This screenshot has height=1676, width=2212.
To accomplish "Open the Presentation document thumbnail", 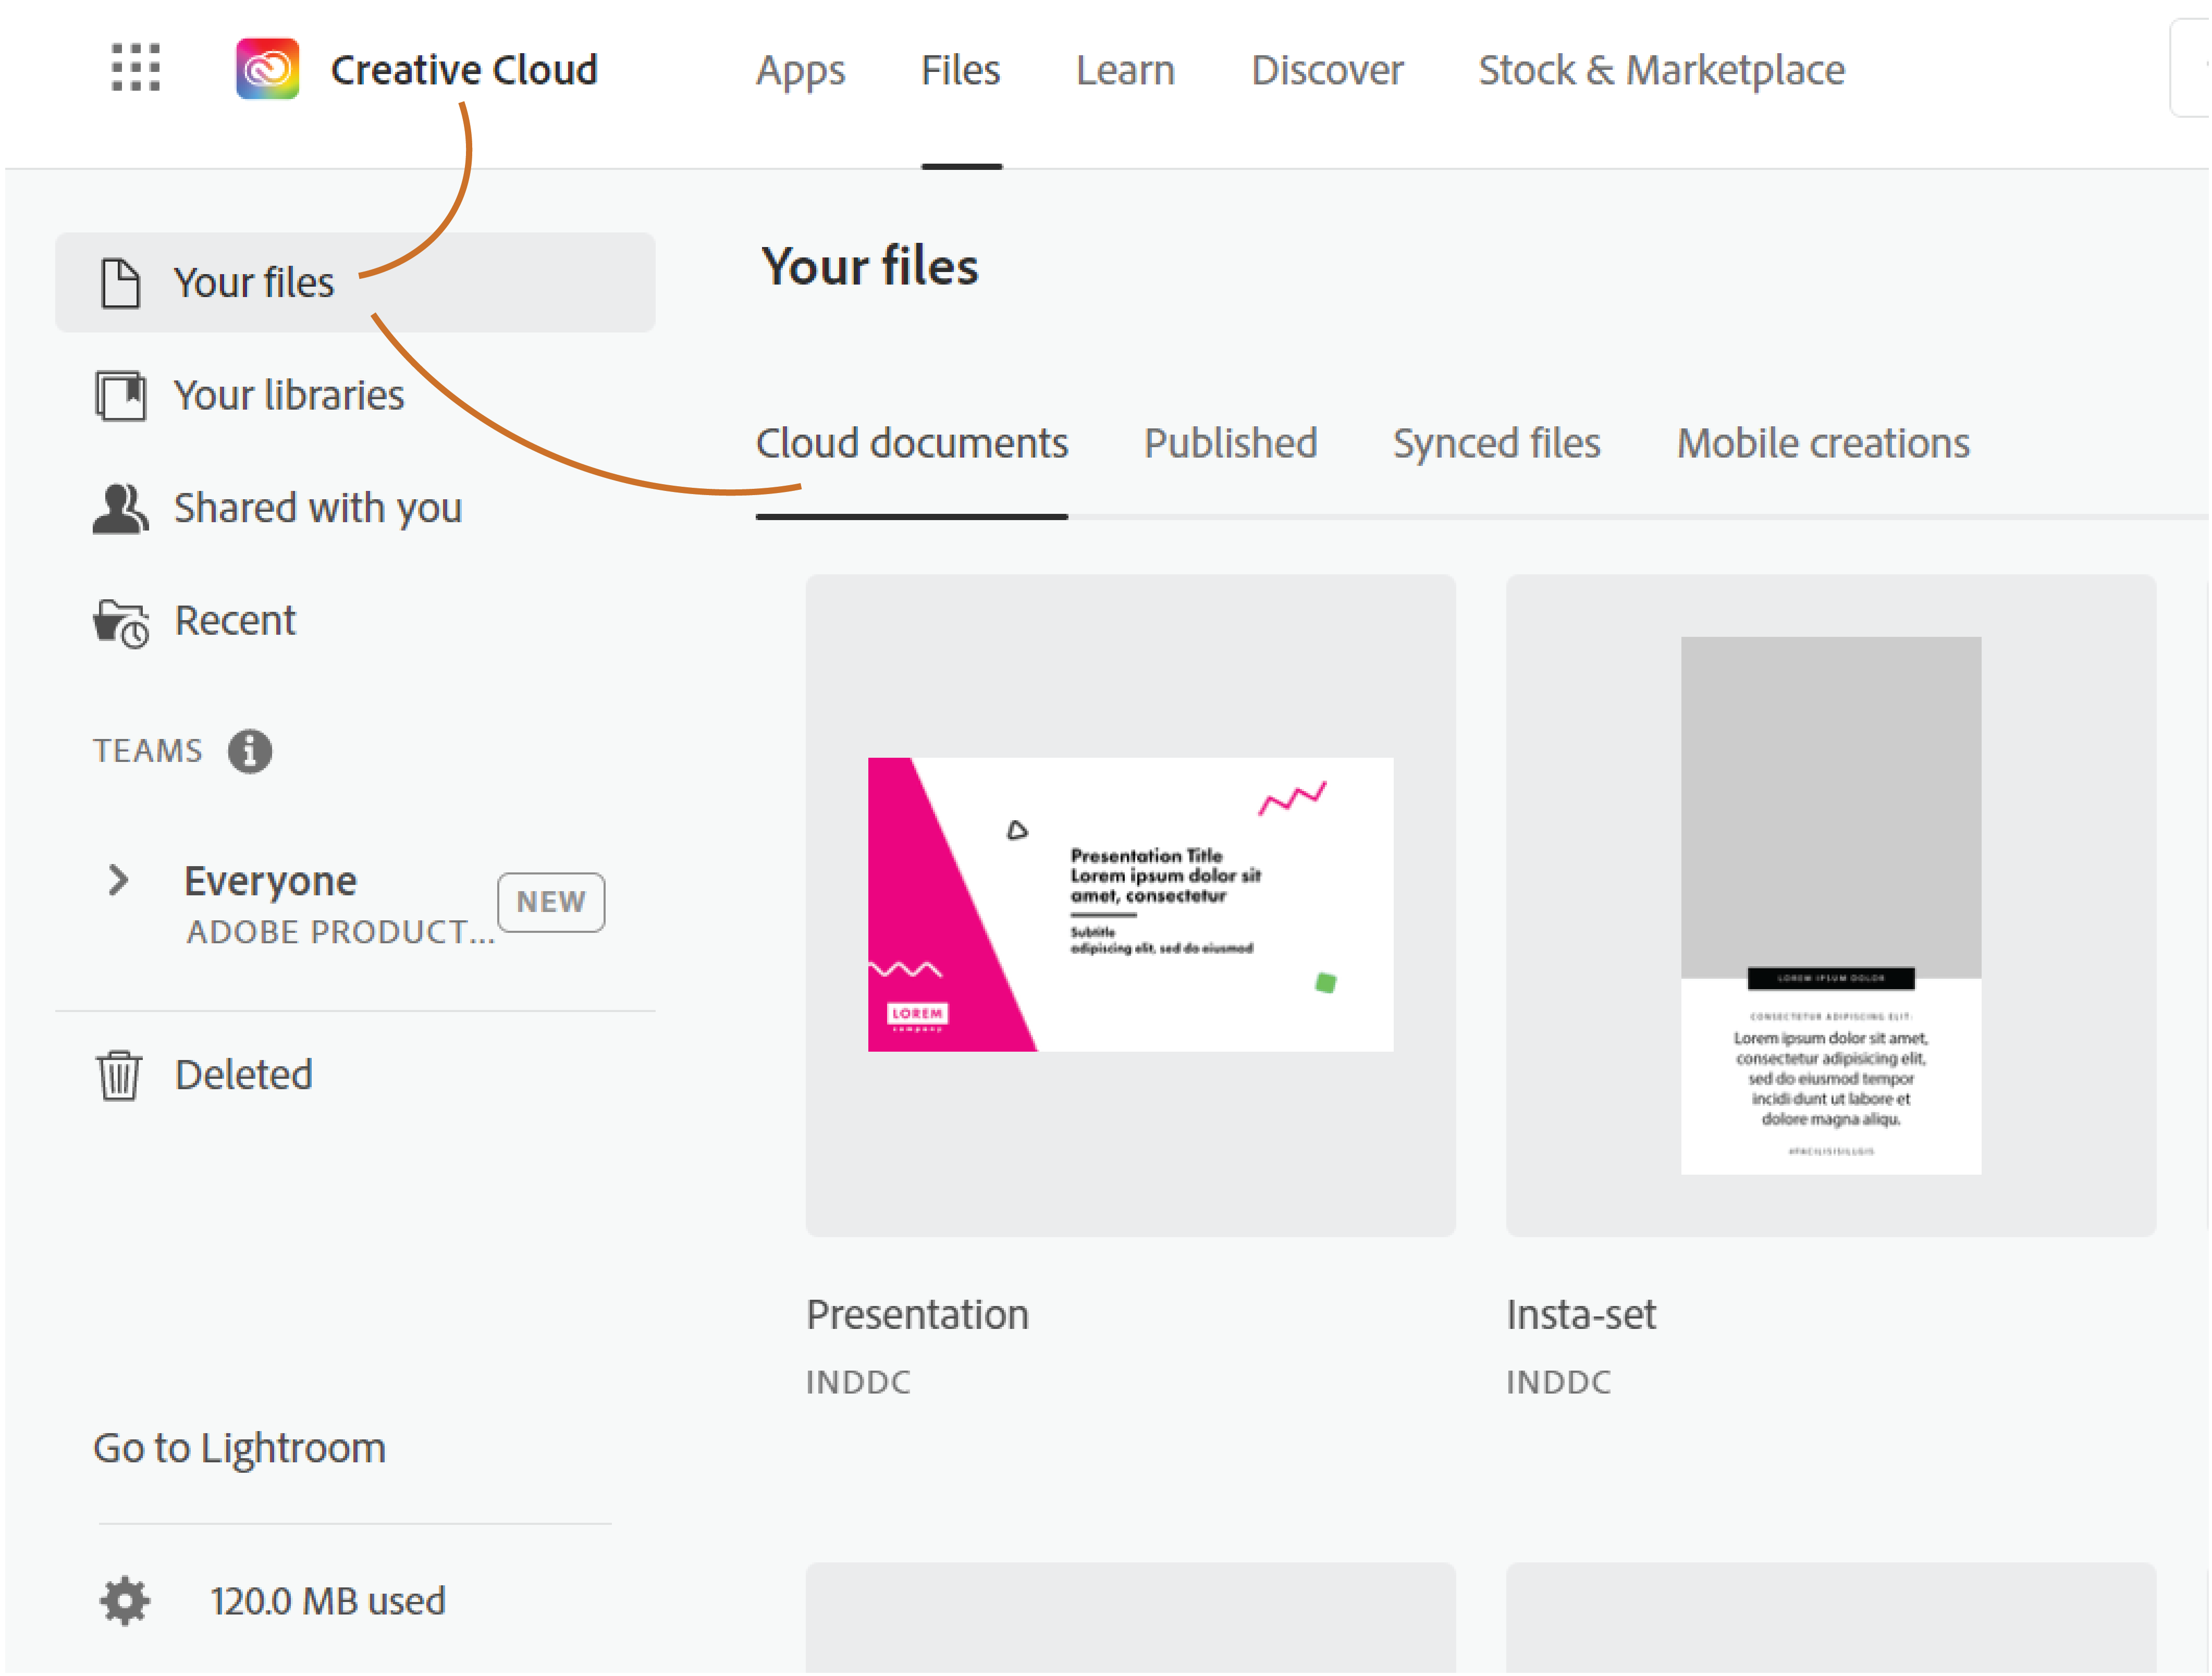I will (1130, 906).
